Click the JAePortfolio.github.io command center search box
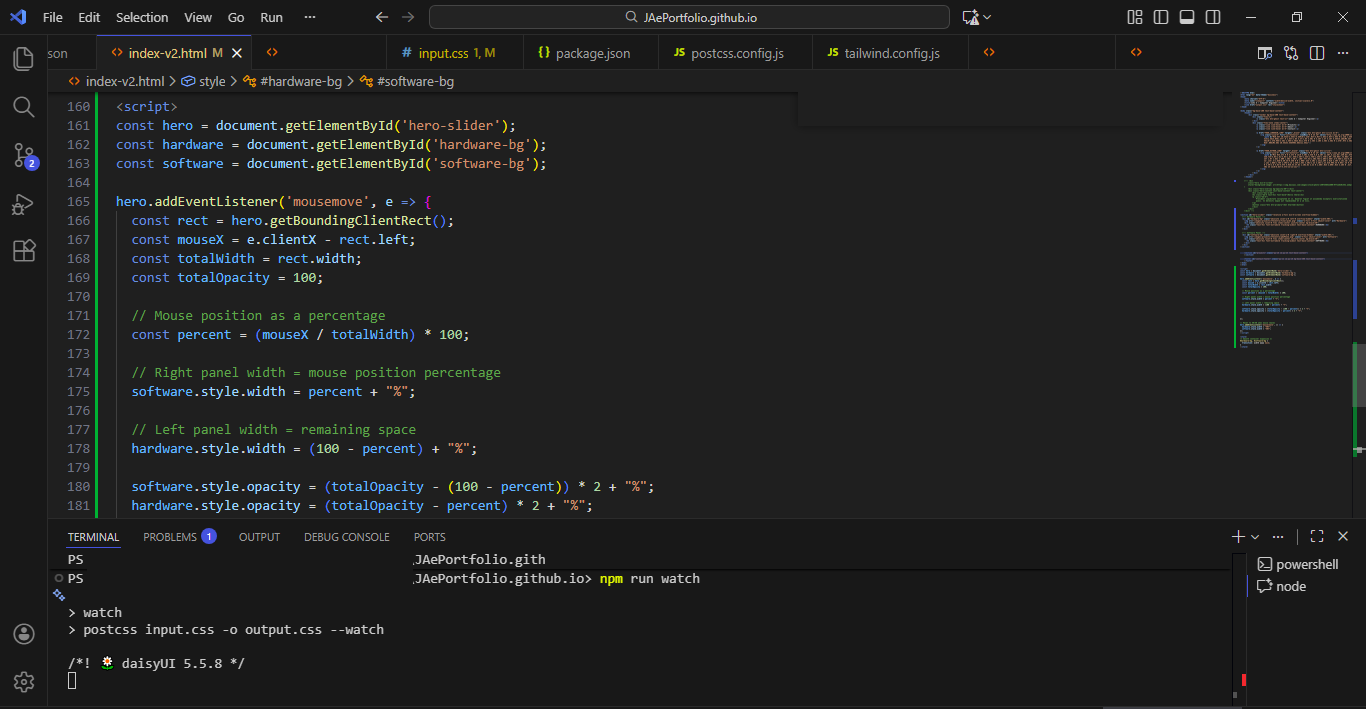 coord(689,17)
